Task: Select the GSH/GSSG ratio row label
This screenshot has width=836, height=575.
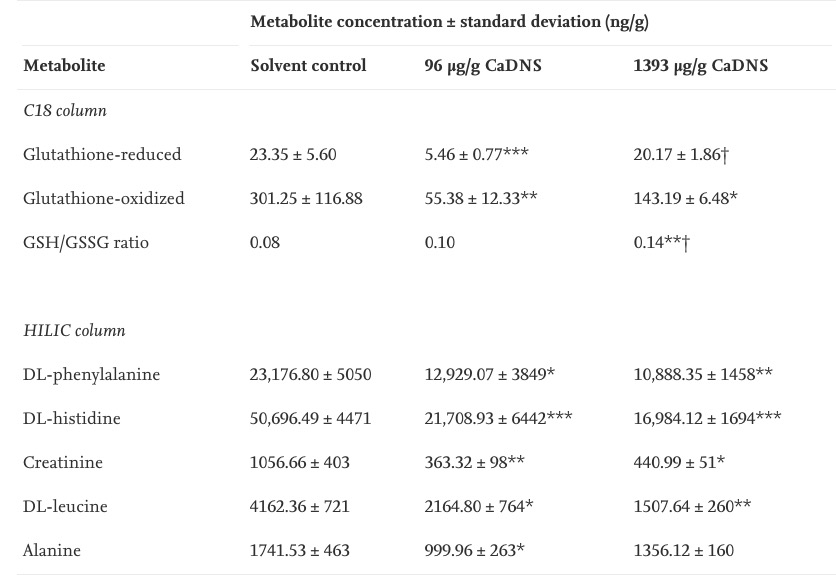Action: [86, 243]
